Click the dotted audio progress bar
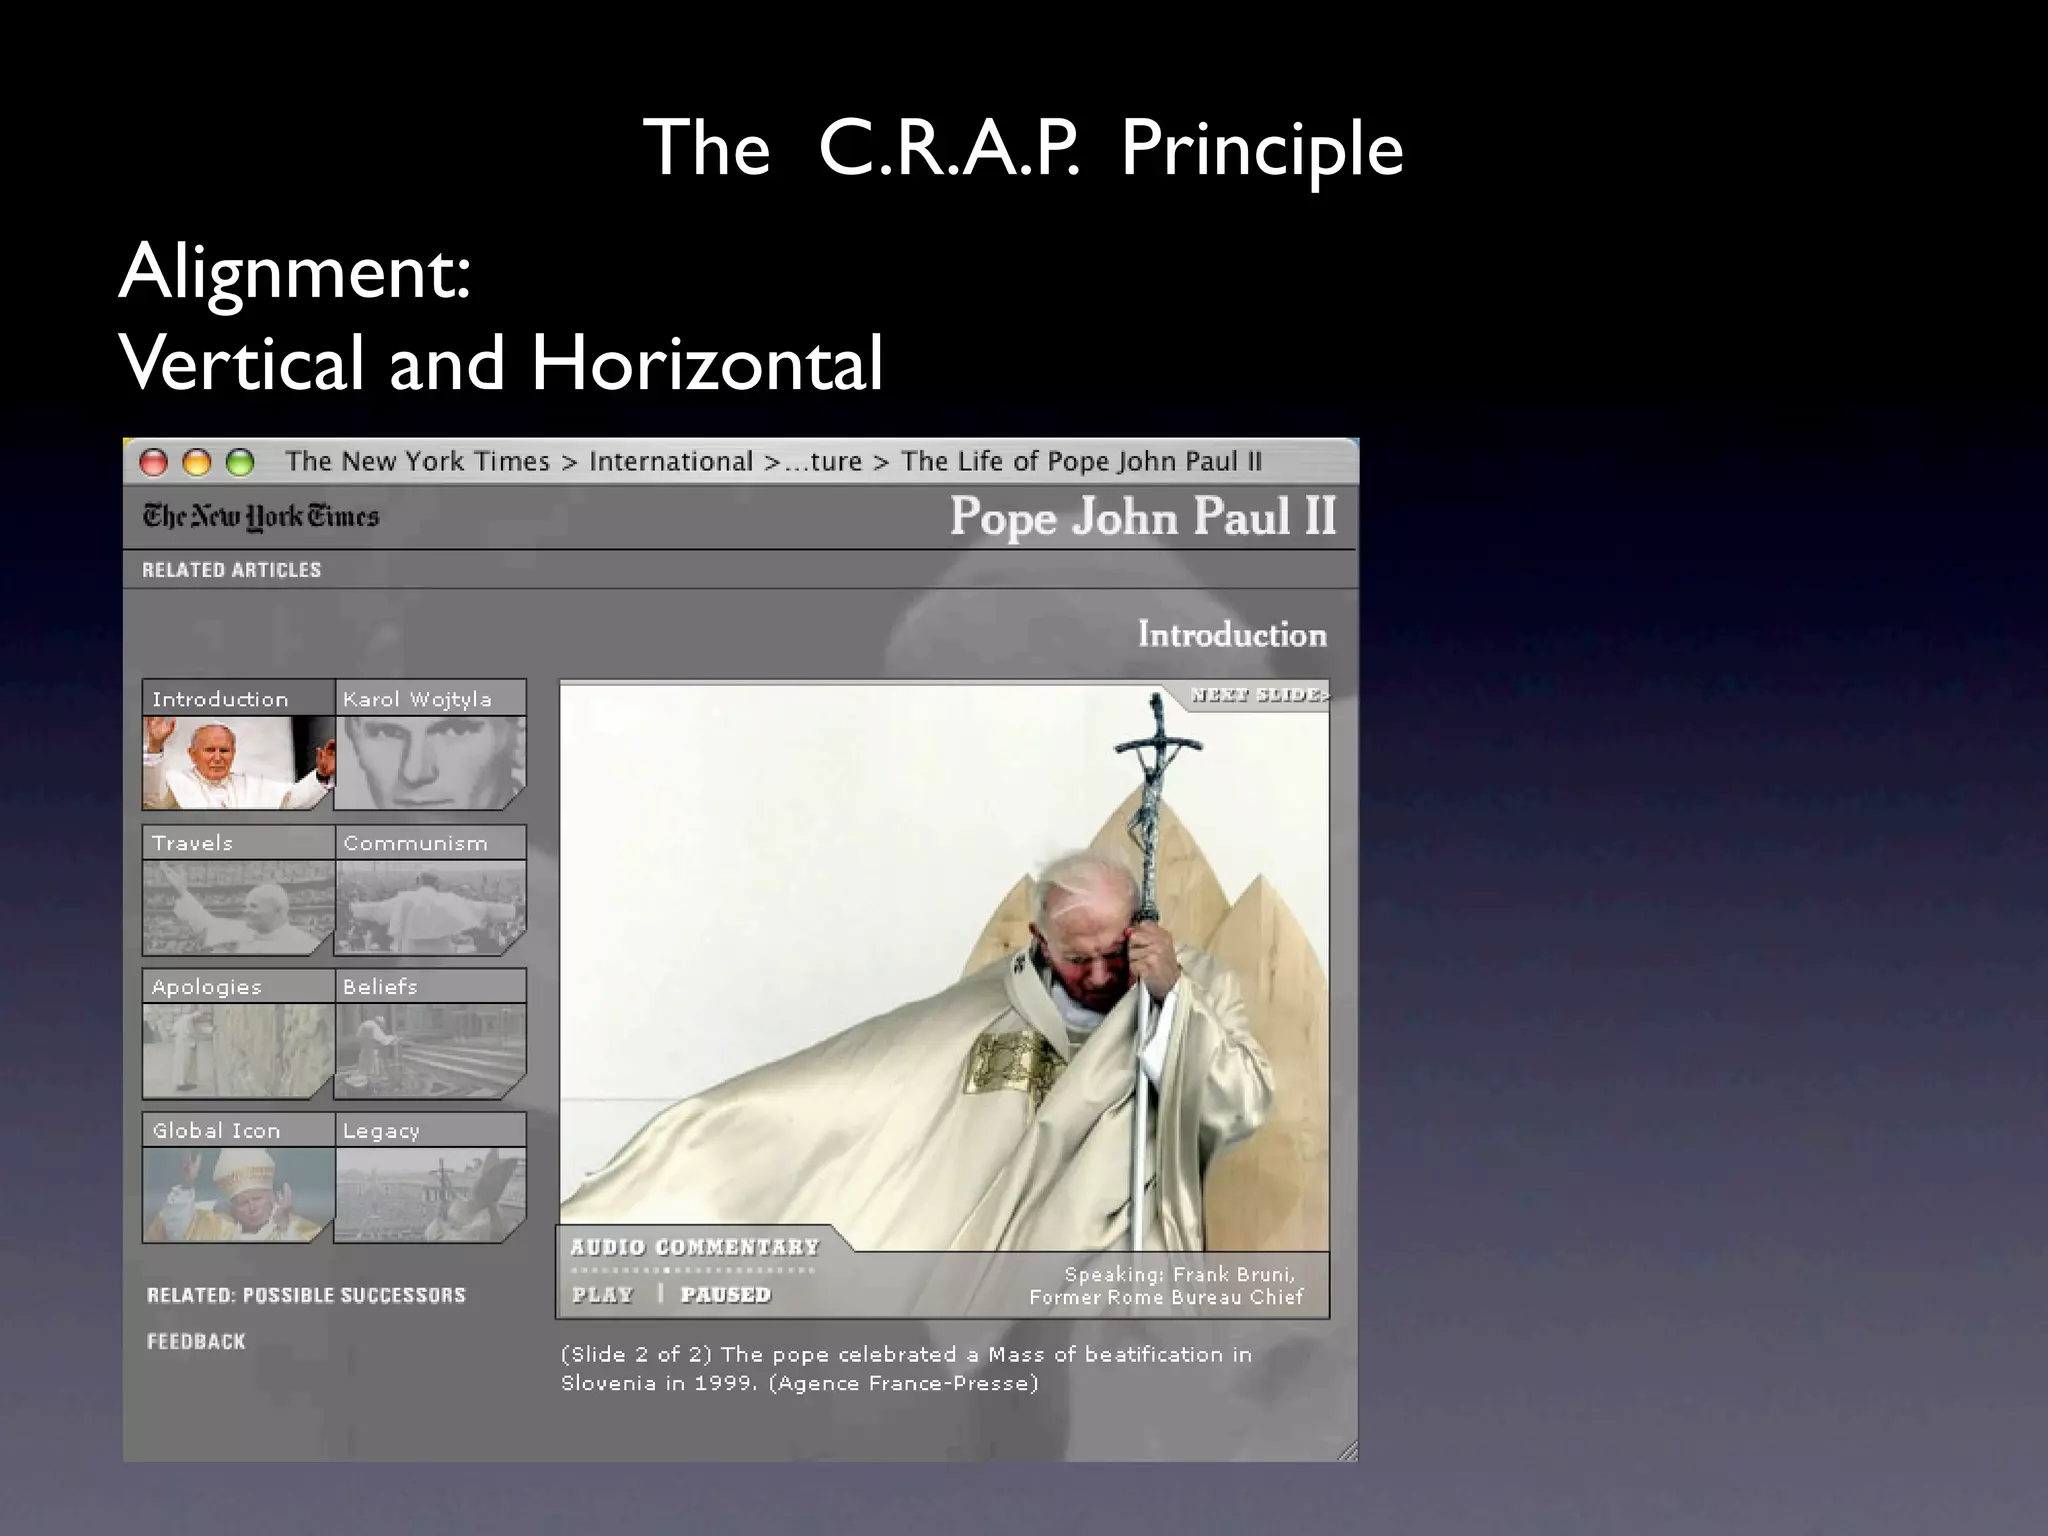Screen dimensions: 2048x1536 pos(692,1270)
